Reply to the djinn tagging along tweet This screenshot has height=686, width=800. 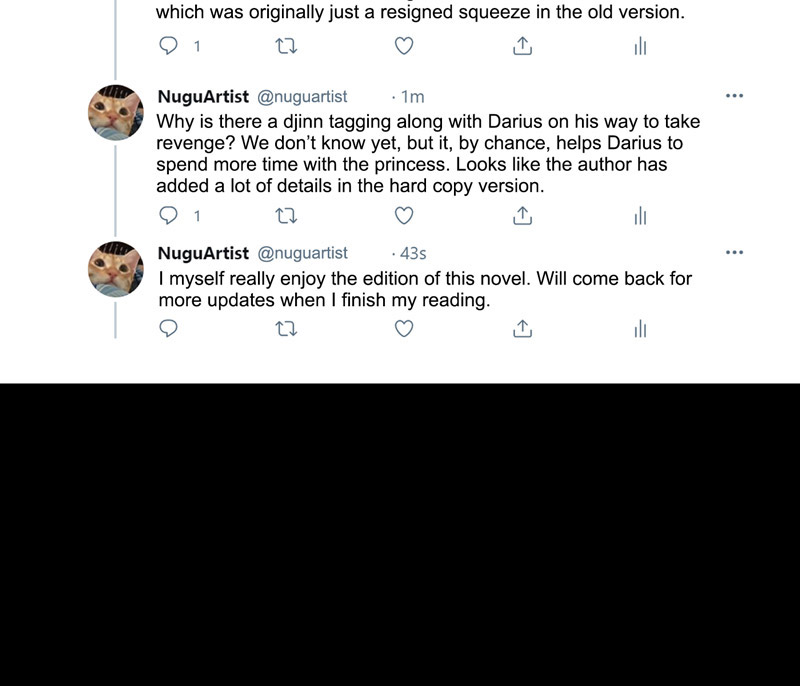(170, 216)
